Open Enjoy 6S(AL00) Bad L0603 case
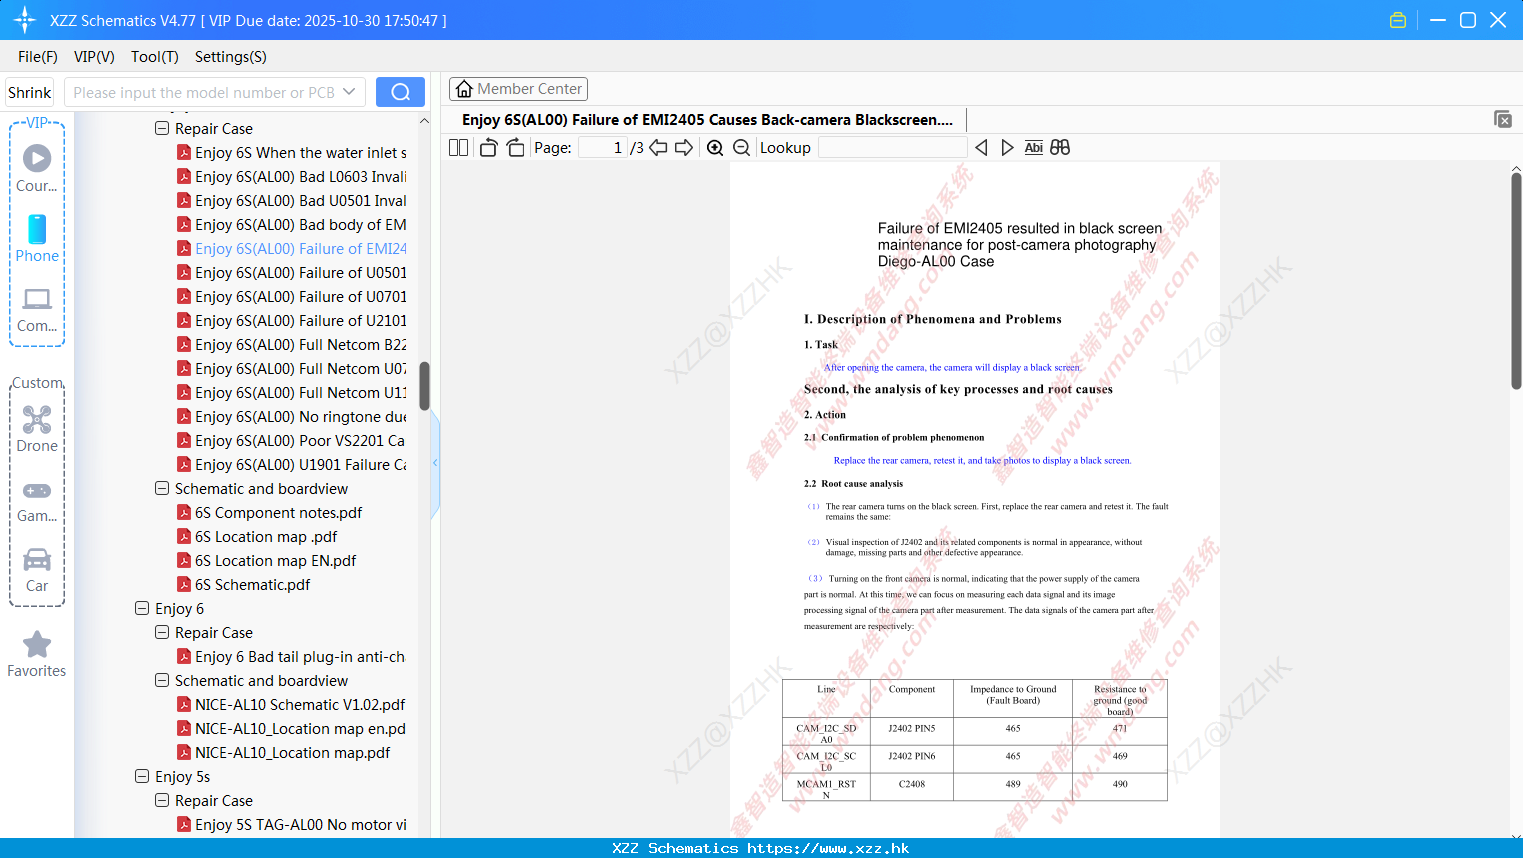 coord(292,176)
